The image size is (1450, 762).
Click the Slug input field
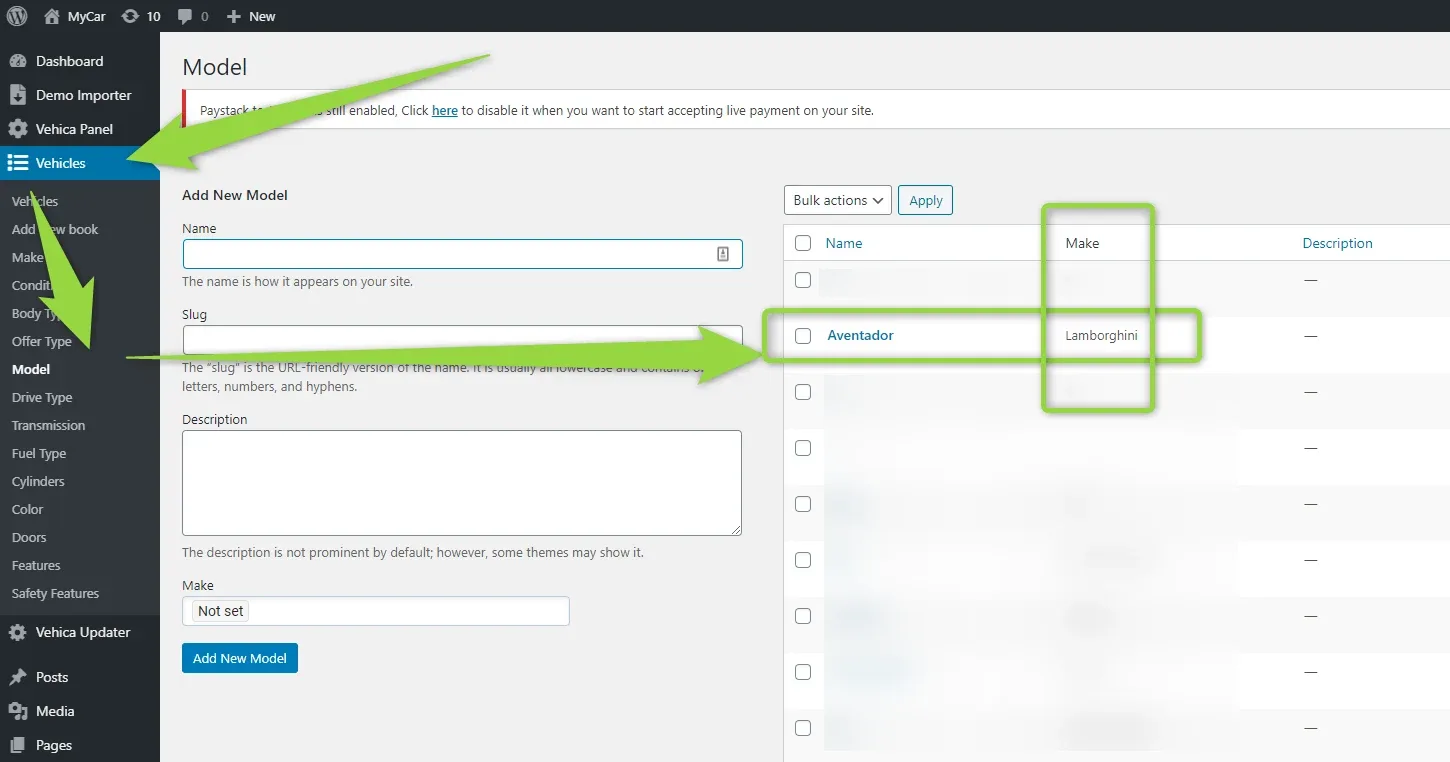[x=462, y=340]
